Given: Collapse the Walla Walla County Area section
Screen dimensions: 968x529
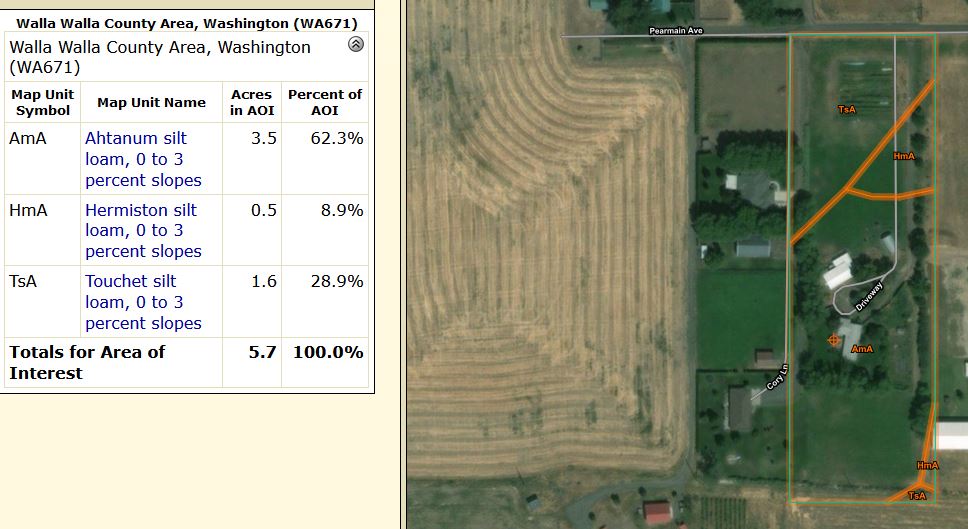Looking at the screenshot, I should (x=355, y=45).
